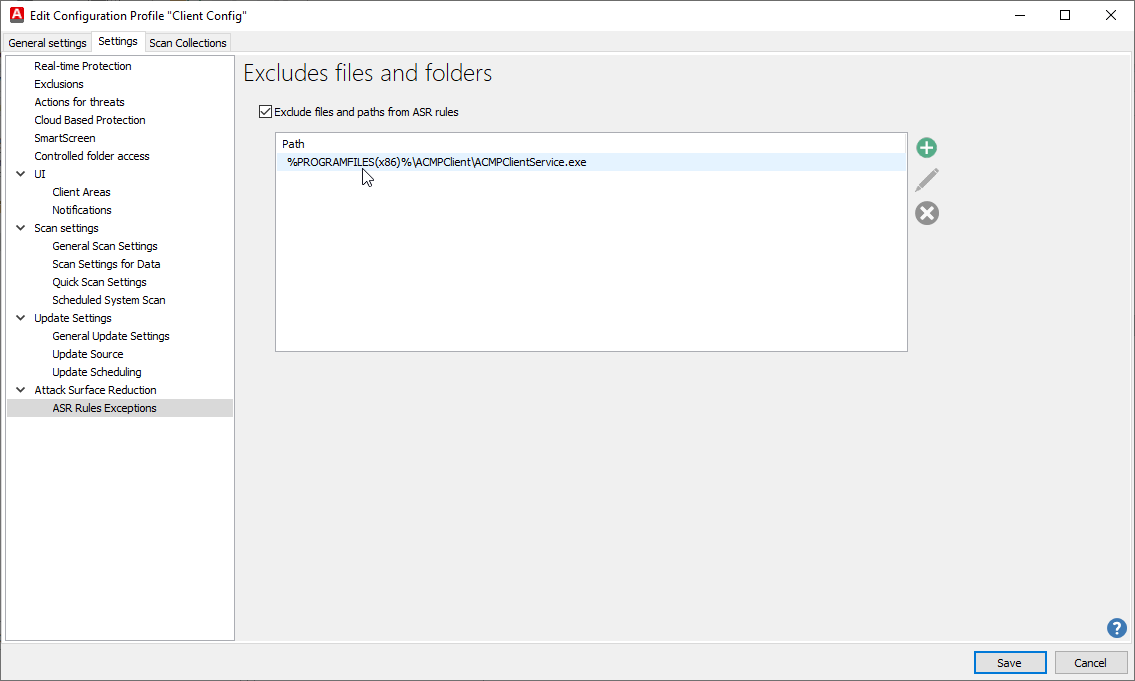Open the Scan Collections tab

pyautogui.click(x=188, y=43)
